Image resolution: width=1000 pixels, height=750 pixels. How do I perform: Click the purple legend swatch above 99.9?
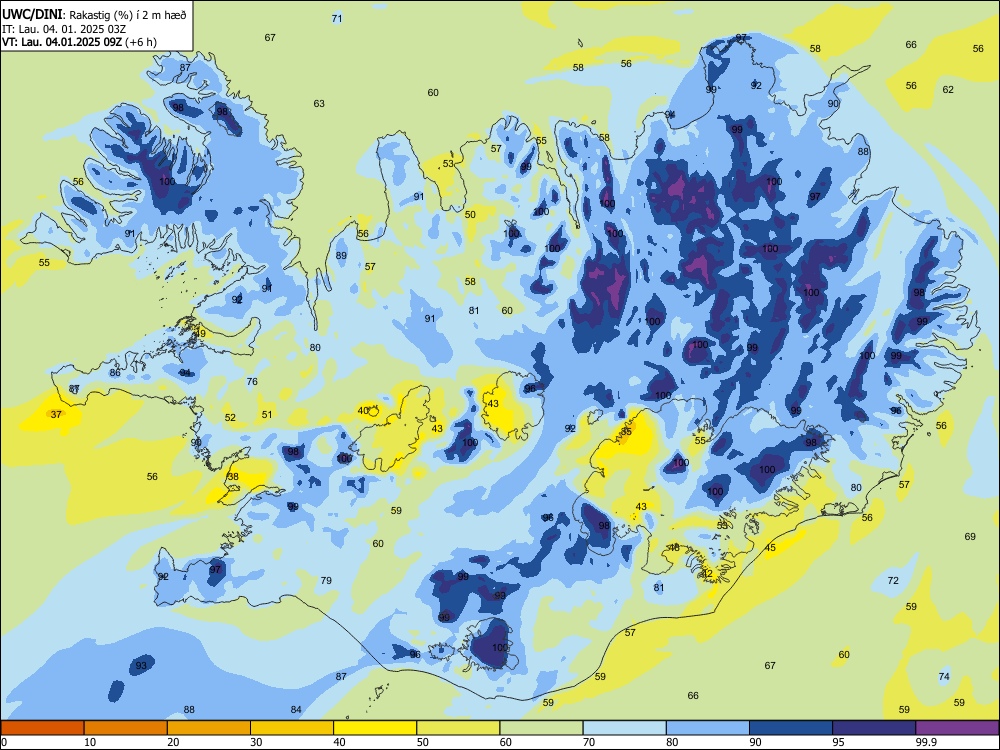957,728
